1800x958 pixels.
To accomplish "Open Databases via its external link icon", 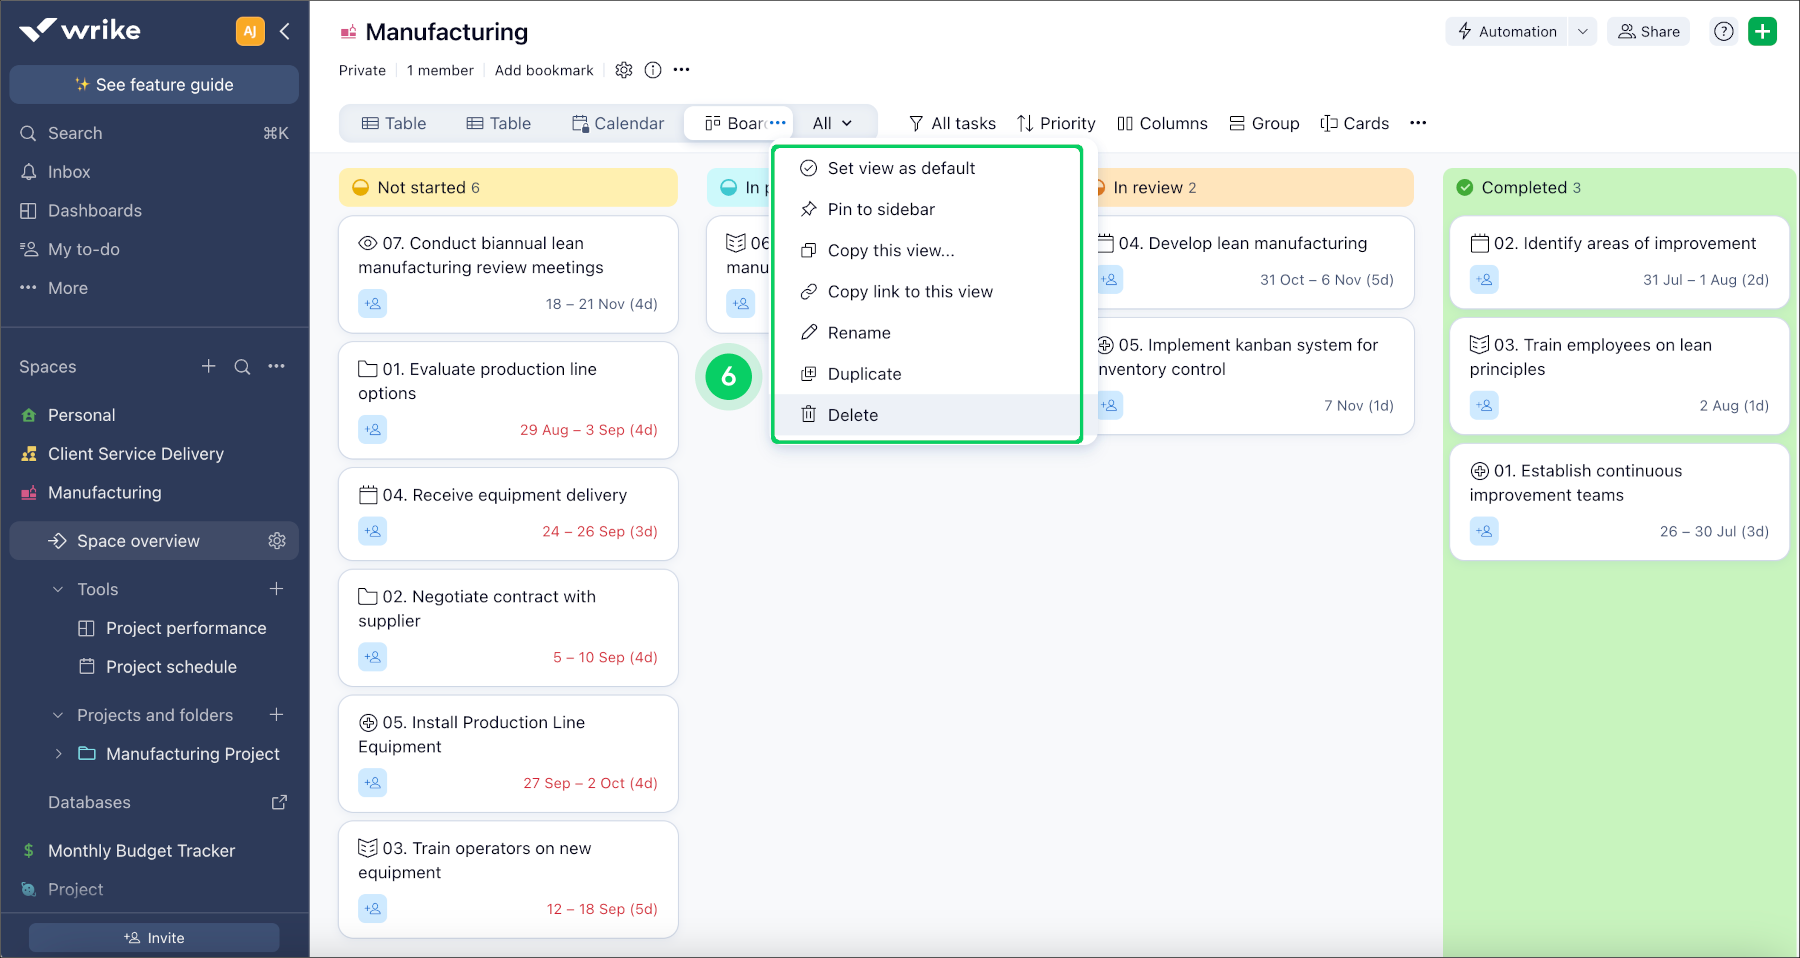I will pyautogui.click(x=280, y=802).
